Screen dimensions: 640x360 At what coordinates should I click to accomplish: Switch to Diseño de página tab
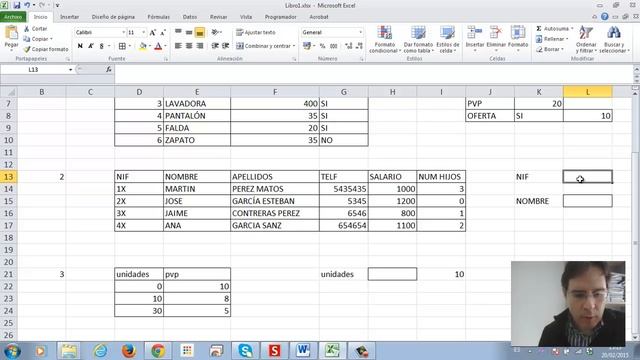click(x=113, y=17)
